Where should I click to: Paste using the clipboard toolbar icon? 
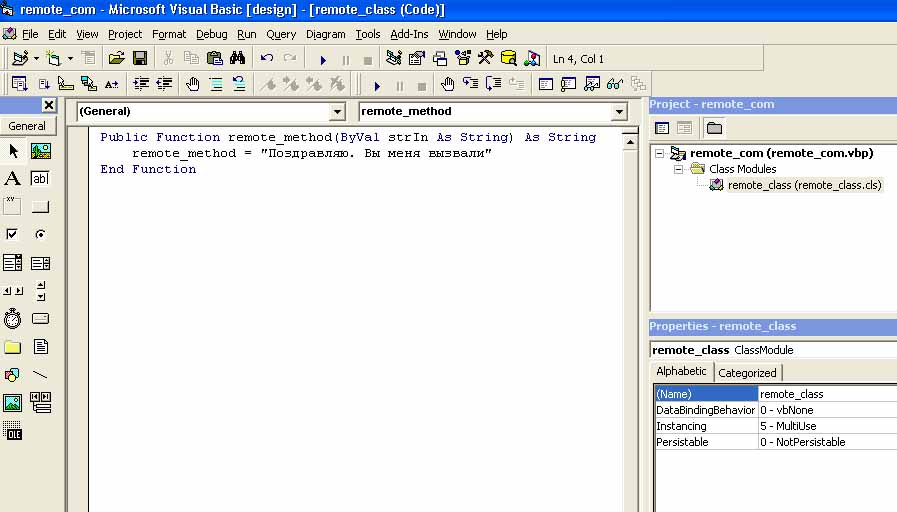click(215, 58)
